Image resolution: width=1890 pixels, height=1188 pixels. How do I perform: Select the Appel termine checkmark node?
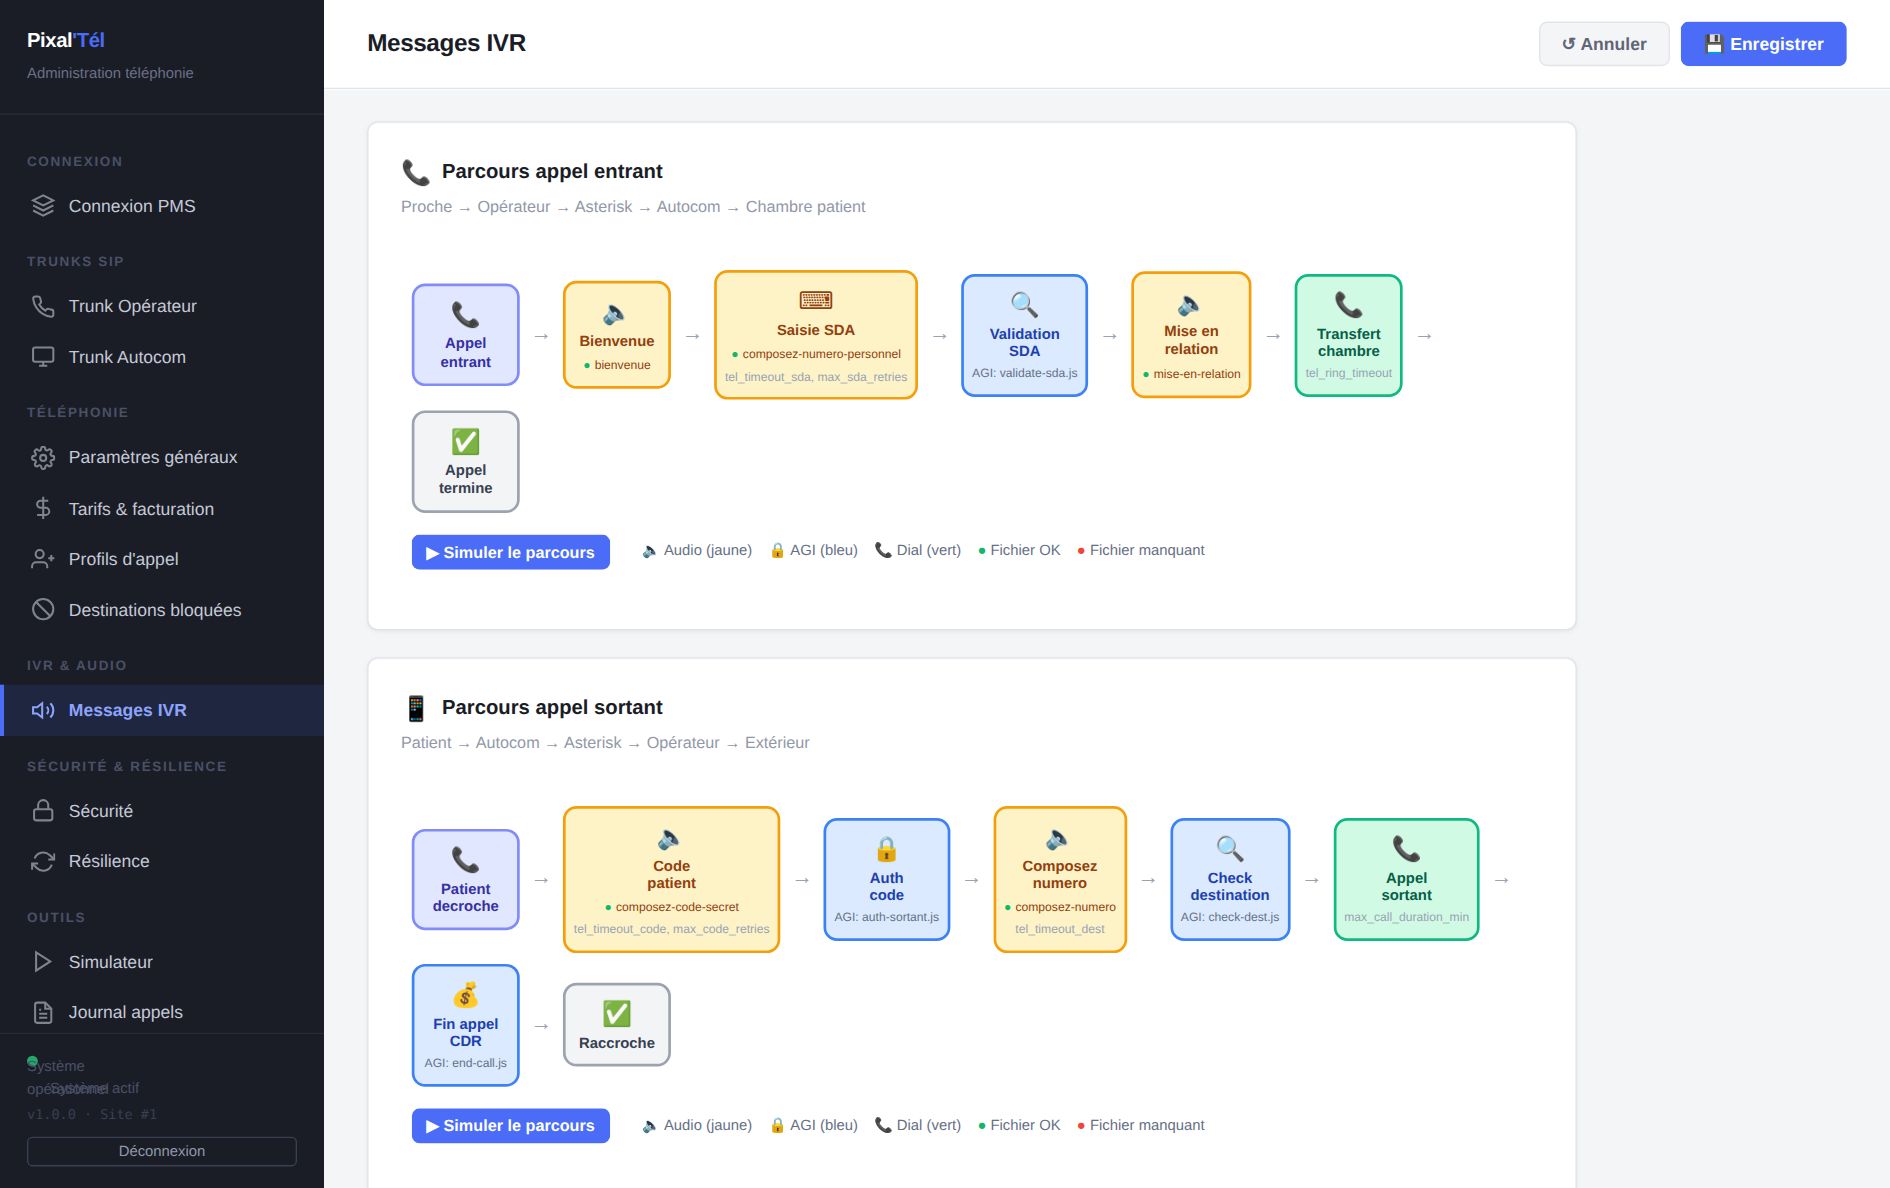pyautogui.click(x=466, y=462)
